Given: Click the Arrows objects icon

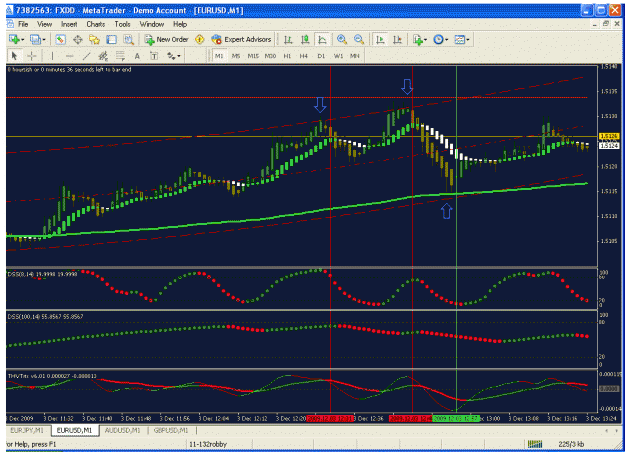Looking at the screenshot, I should point(171,56).
